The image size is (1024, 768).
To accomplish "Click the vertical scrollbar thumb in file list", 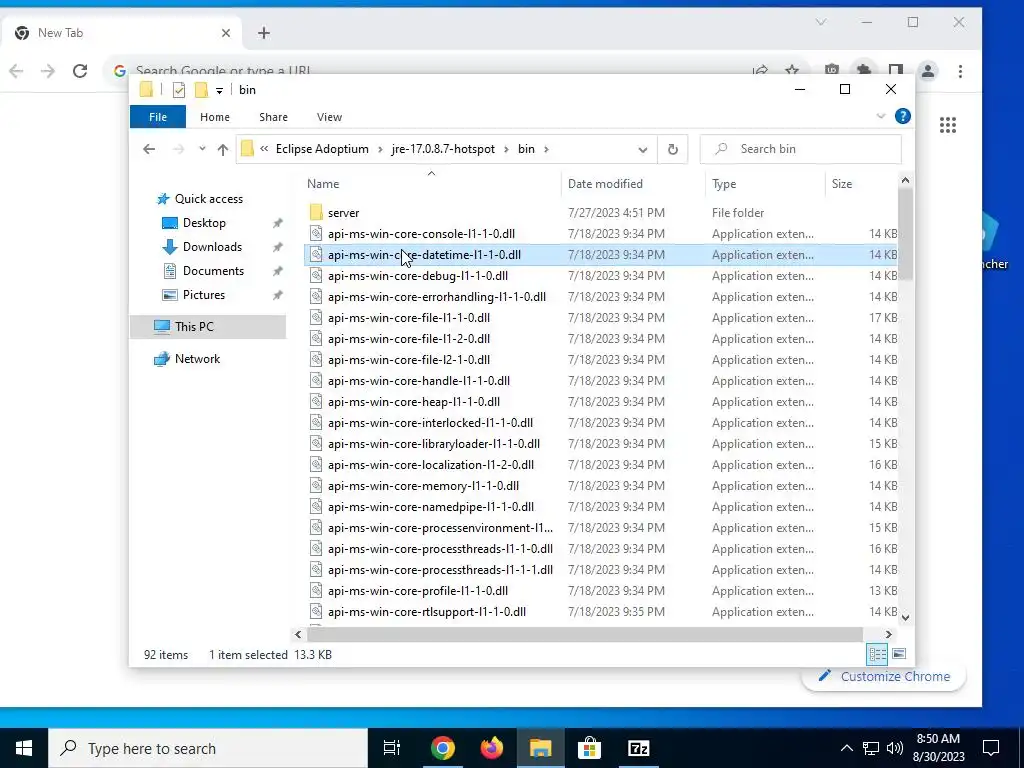I will (x=905, y=234).
